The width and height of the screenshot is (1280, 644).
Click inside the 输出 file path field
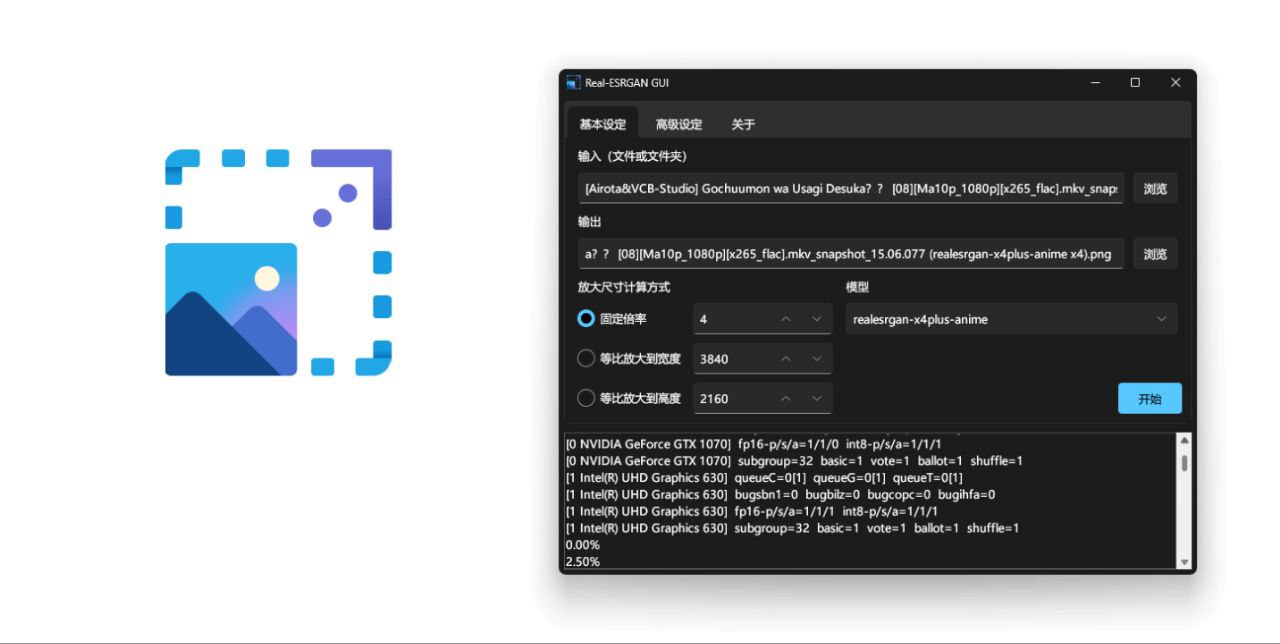[850, 254]
